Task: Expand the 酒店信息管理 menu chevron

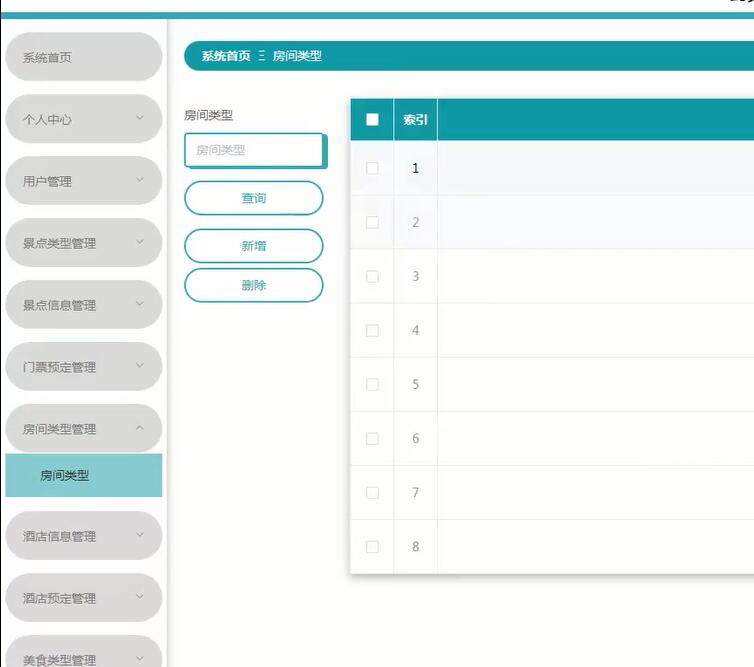Action: [139, 535]
